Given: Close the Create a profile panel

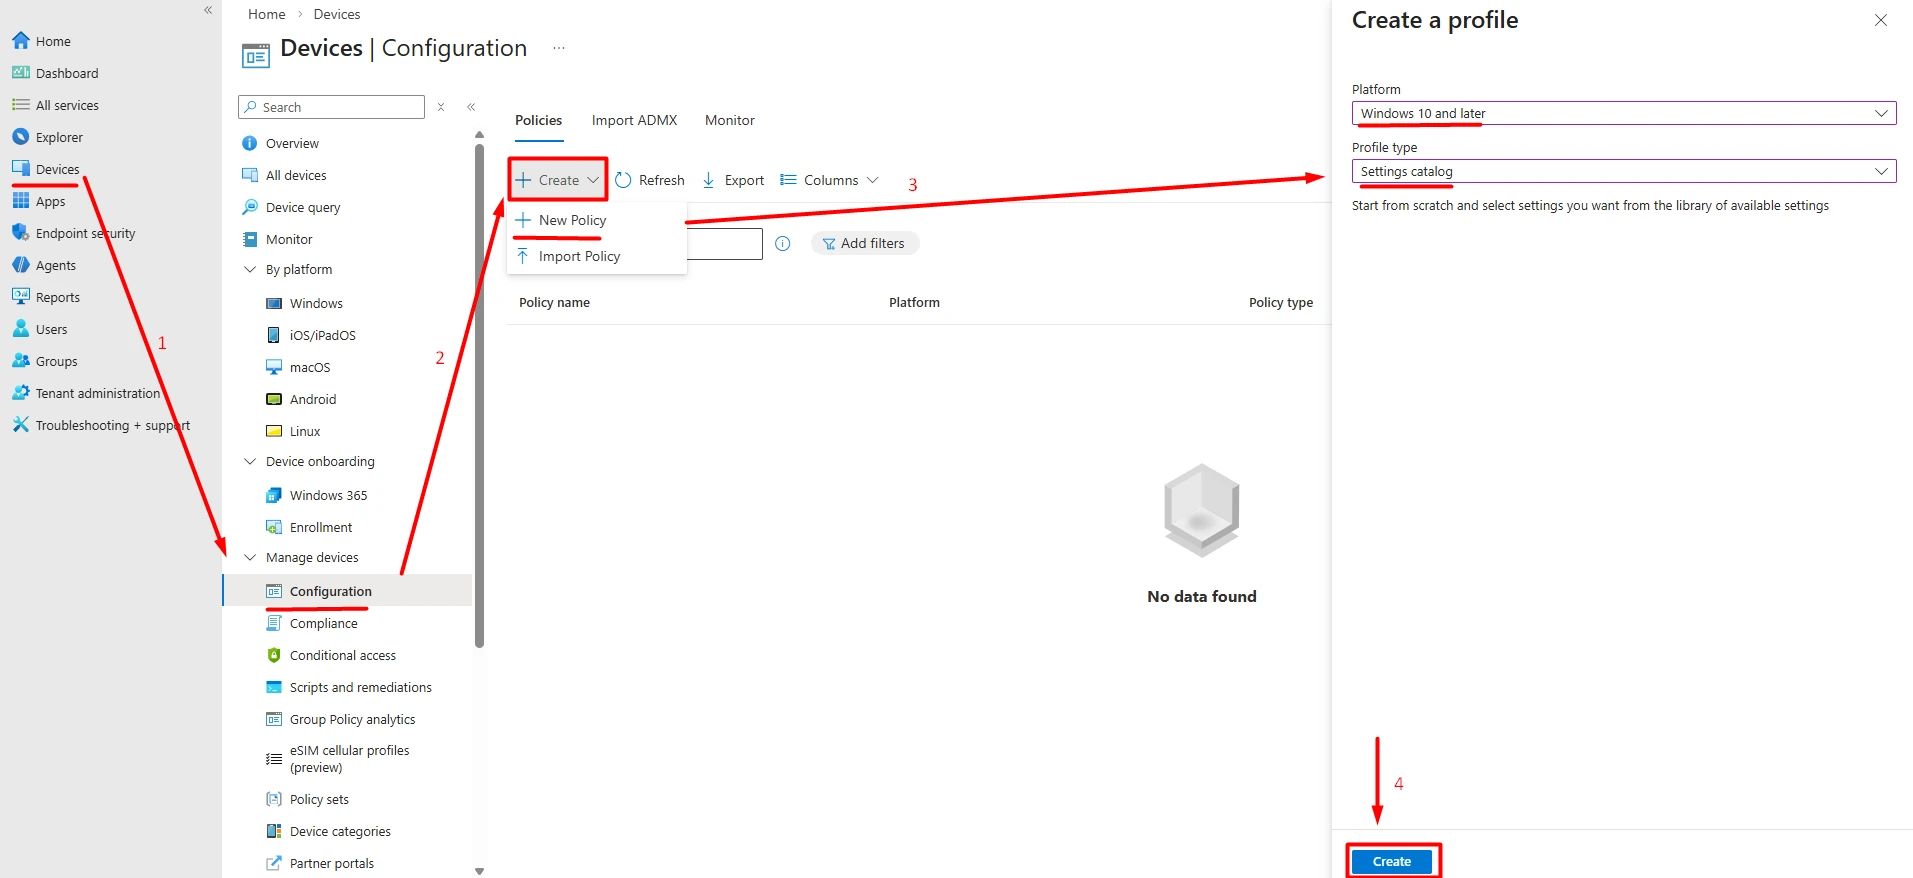Looking at the screenshot, I should 1881,20.
